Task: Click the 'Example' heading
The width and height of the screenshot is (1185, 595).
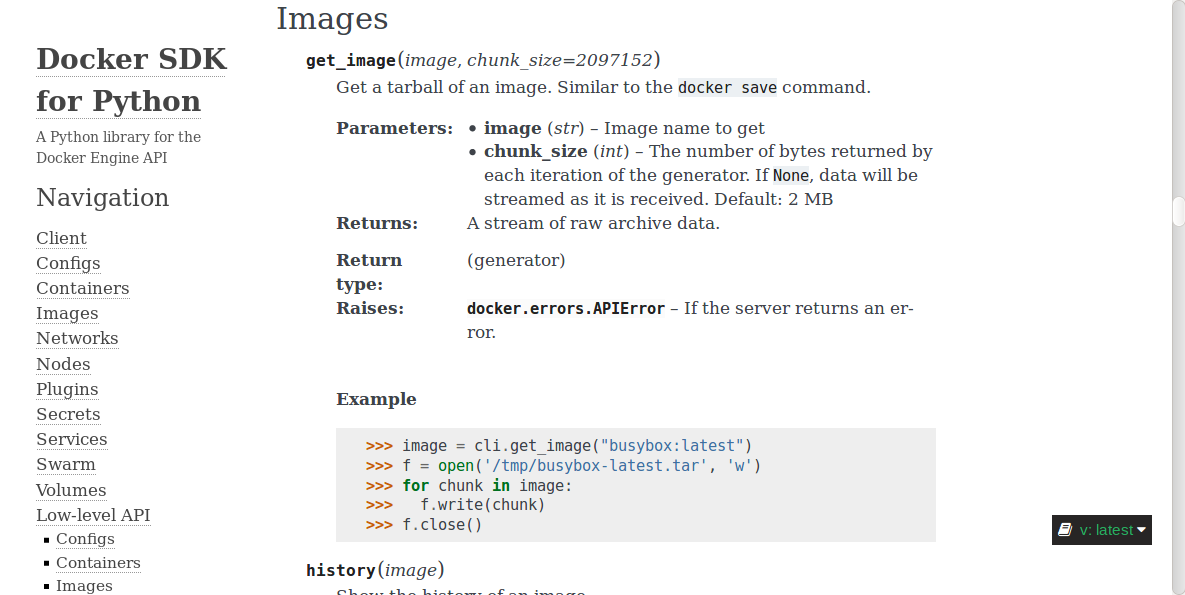Action: [x=376, y=399]
